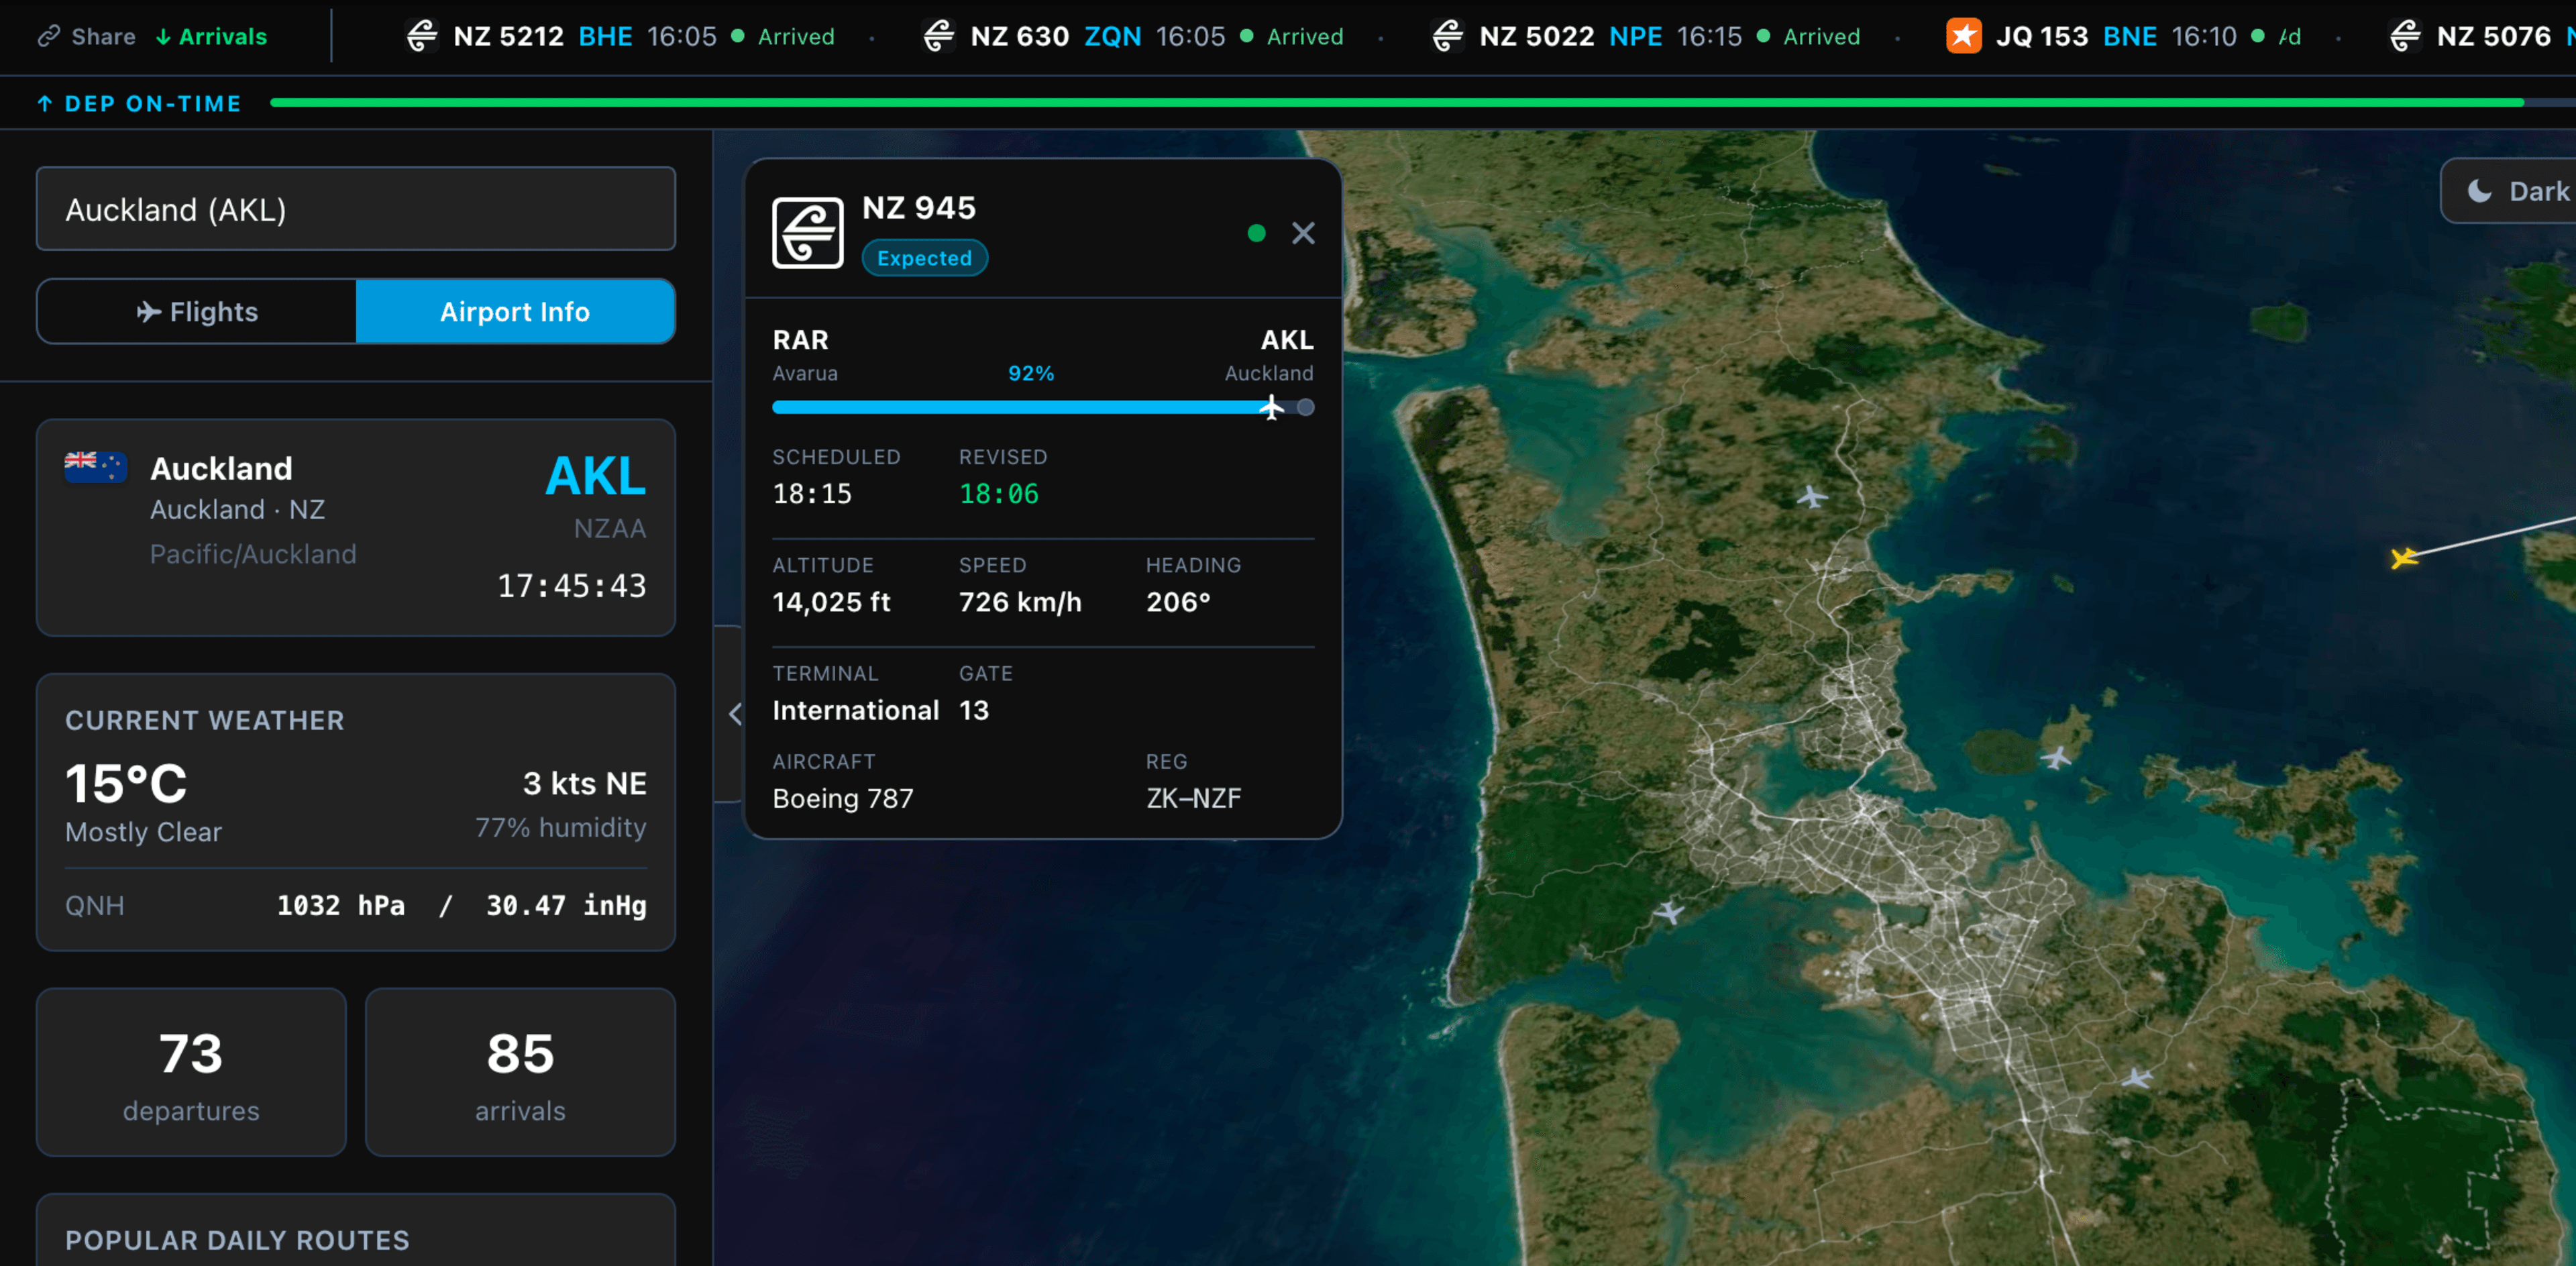Viewport: 2576px width, 1266px height.
Task: Click the gate 13 value
Action: pyautogui.click(x=973, y=710)
